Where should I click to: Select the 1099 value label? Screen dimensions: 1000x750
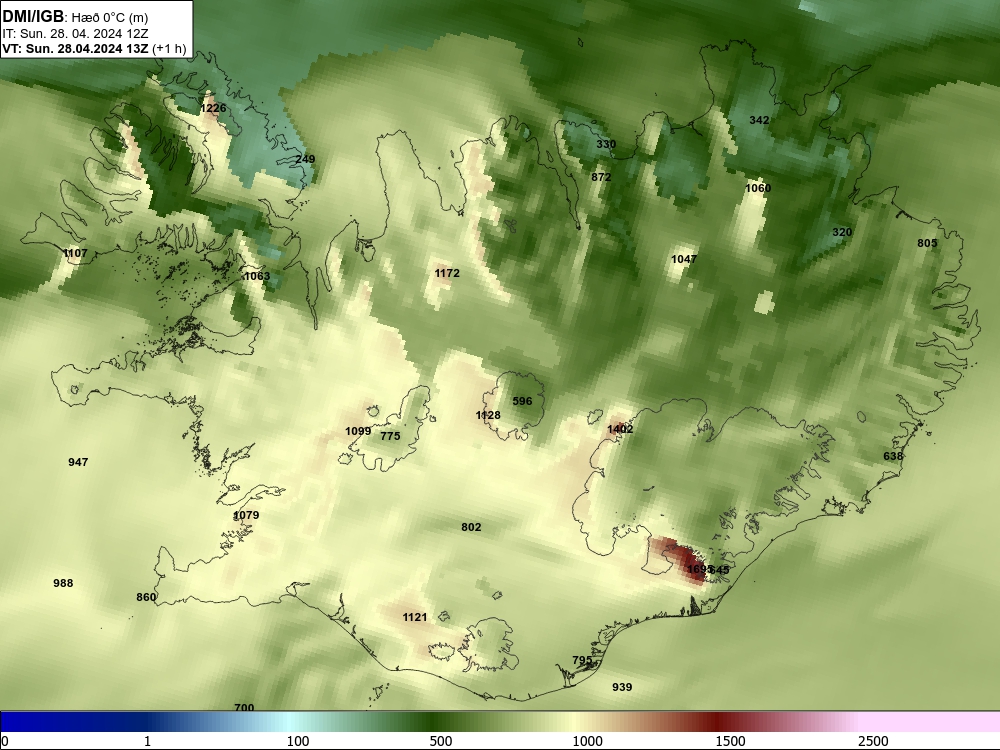[x=358, y=431]
